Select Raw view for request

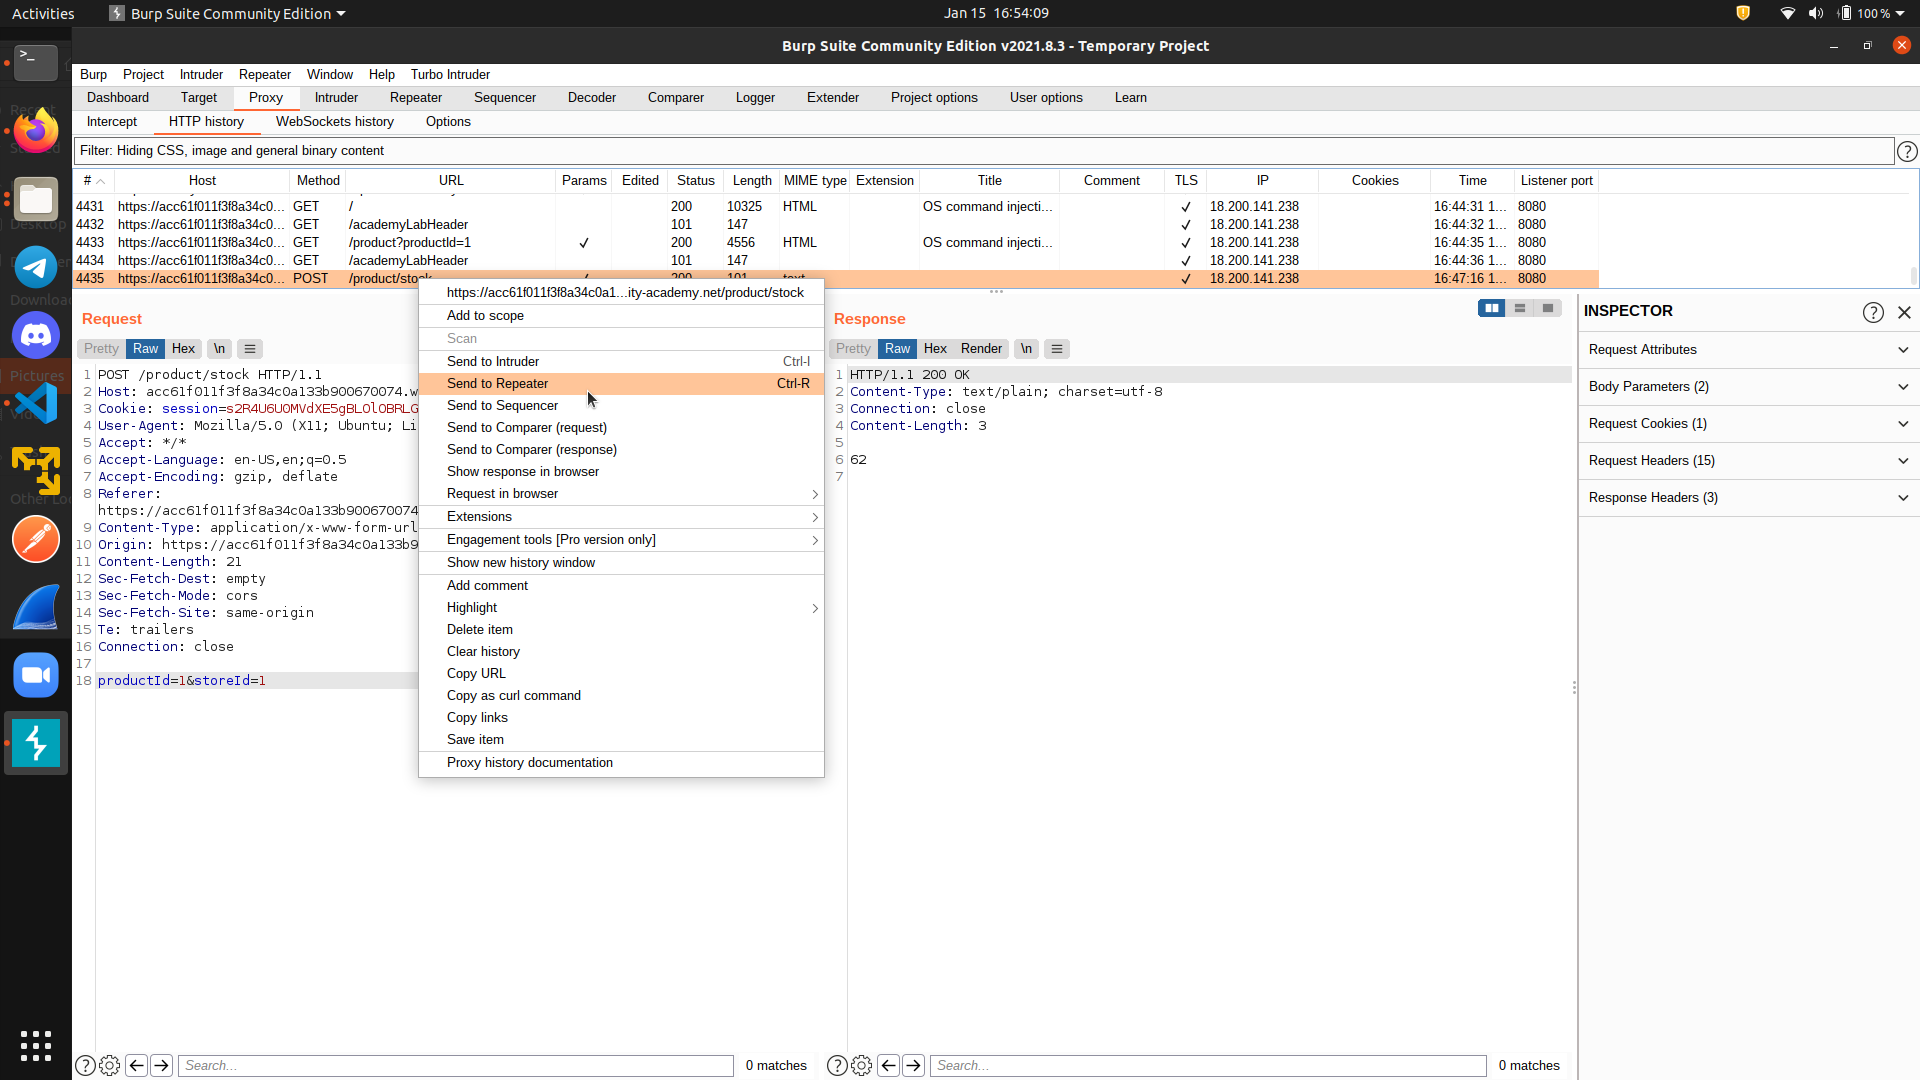145,348
